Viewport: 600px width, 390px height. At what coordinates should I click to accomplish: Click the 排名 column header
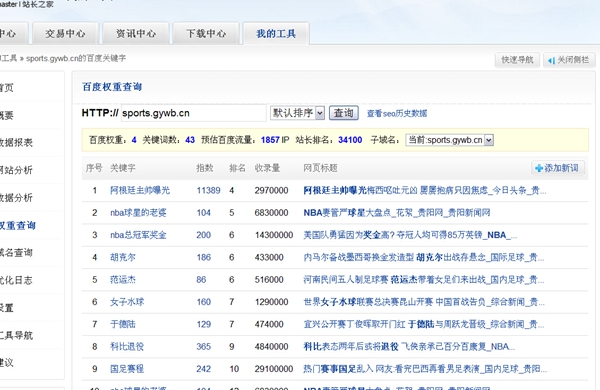pos(237,168)
